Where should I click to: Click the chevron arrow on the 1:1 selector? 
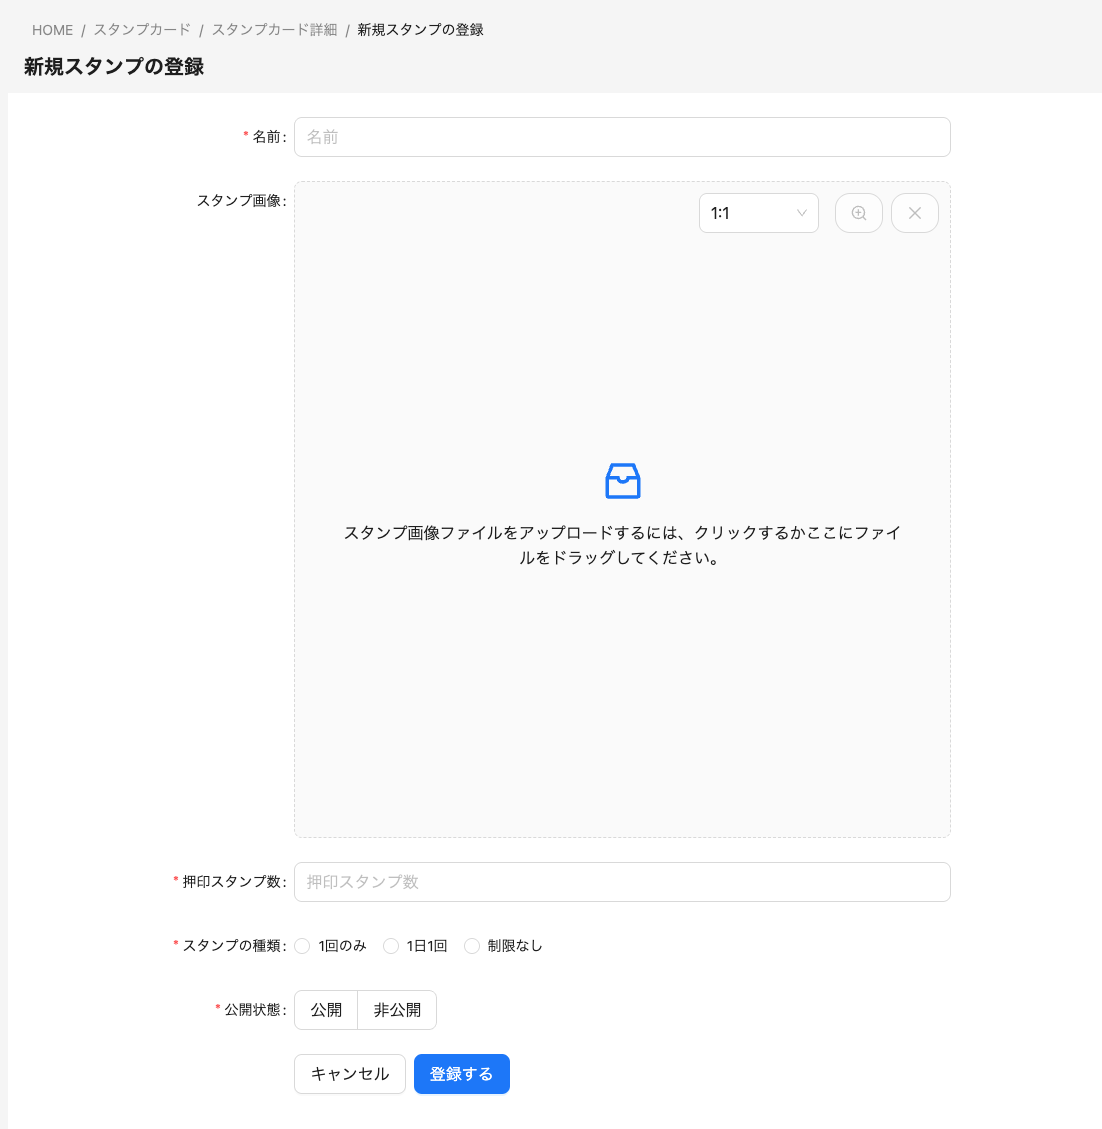[801, 213]
